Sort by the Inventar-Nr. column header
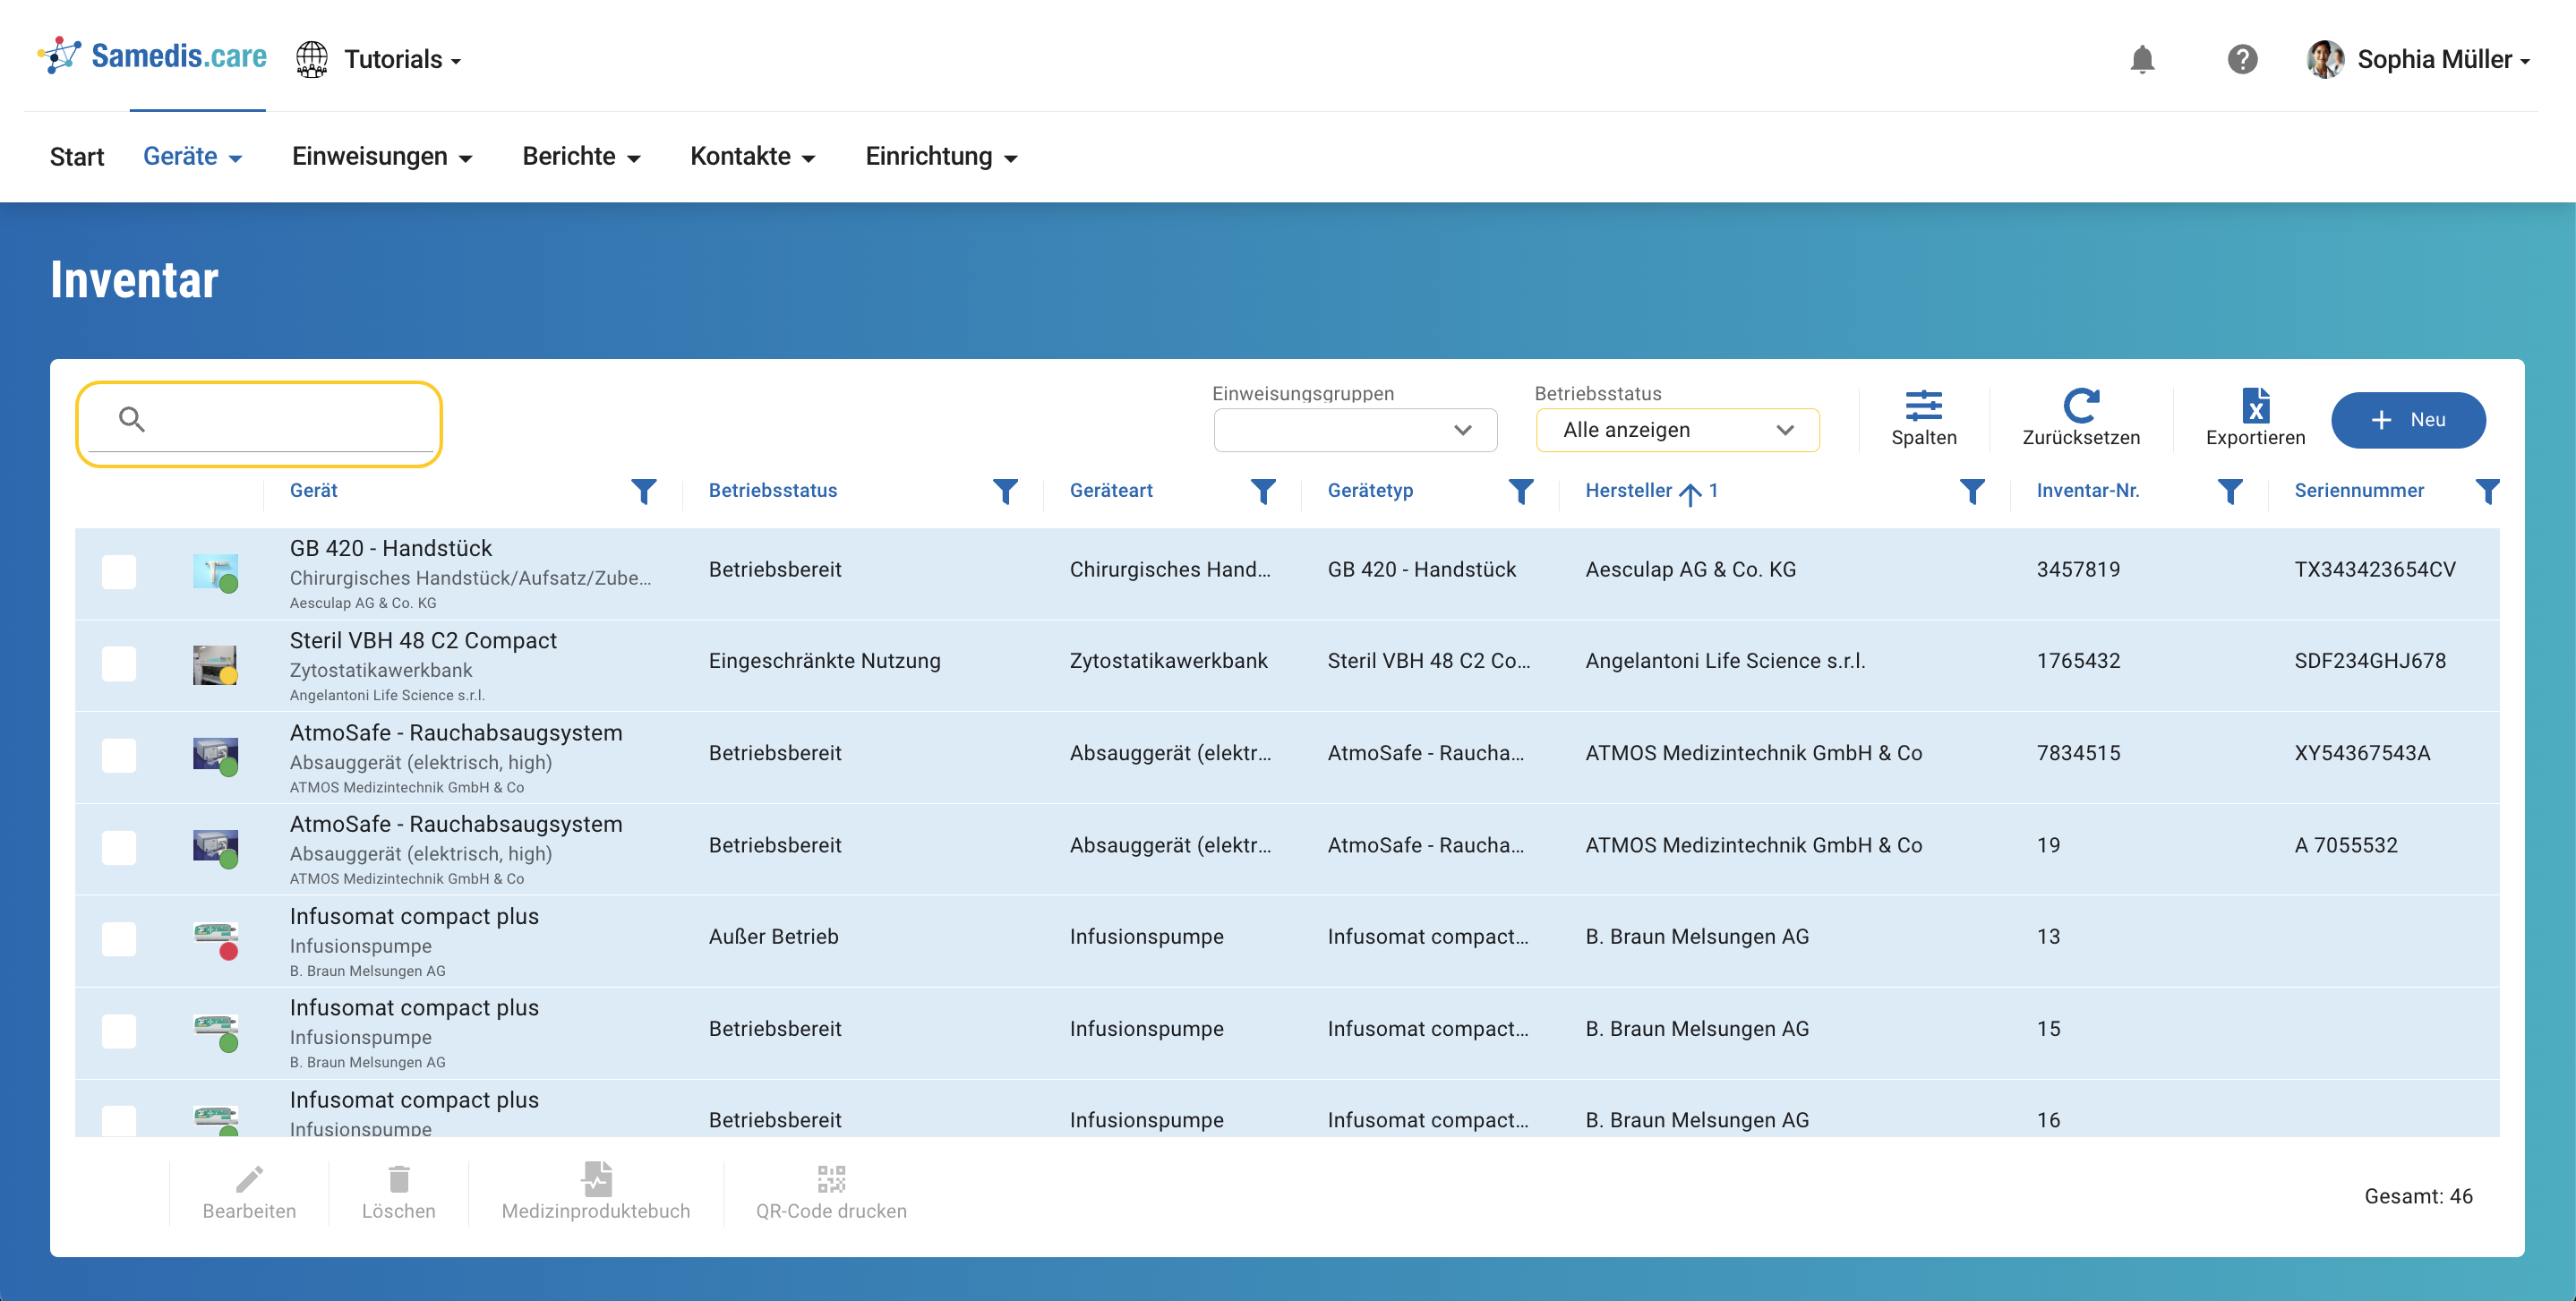The image size is (2576, 1301). 2087,491
